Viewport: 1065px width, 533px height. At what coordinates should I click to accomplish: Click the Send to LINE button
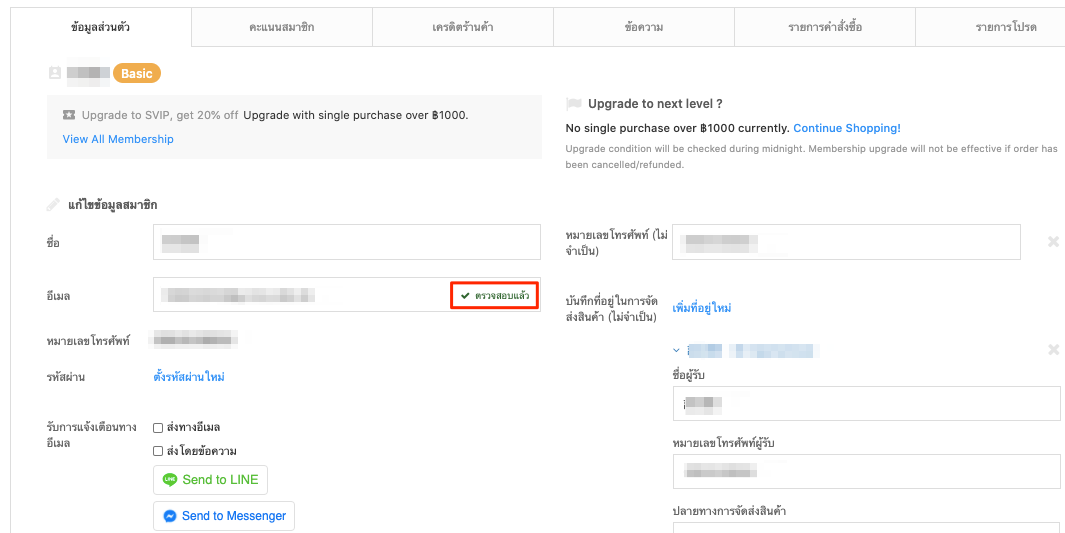211,480
